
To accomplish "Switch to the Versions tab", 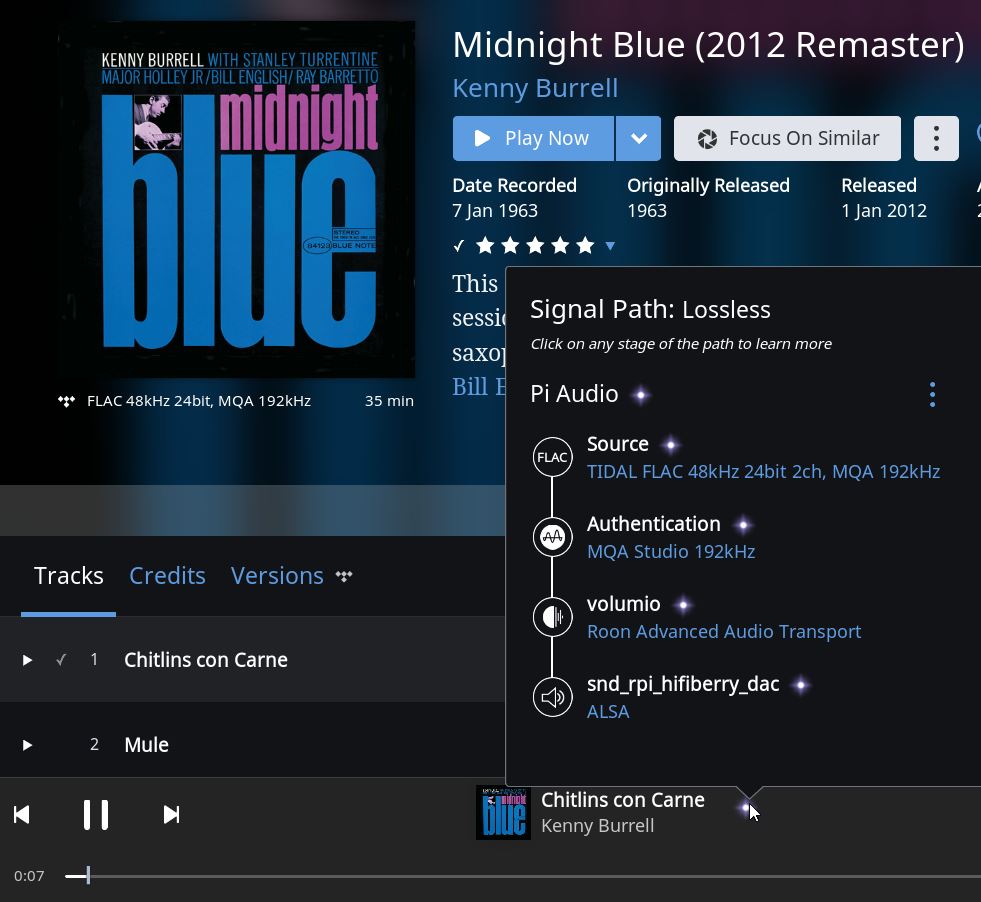I will pos(277,576).
